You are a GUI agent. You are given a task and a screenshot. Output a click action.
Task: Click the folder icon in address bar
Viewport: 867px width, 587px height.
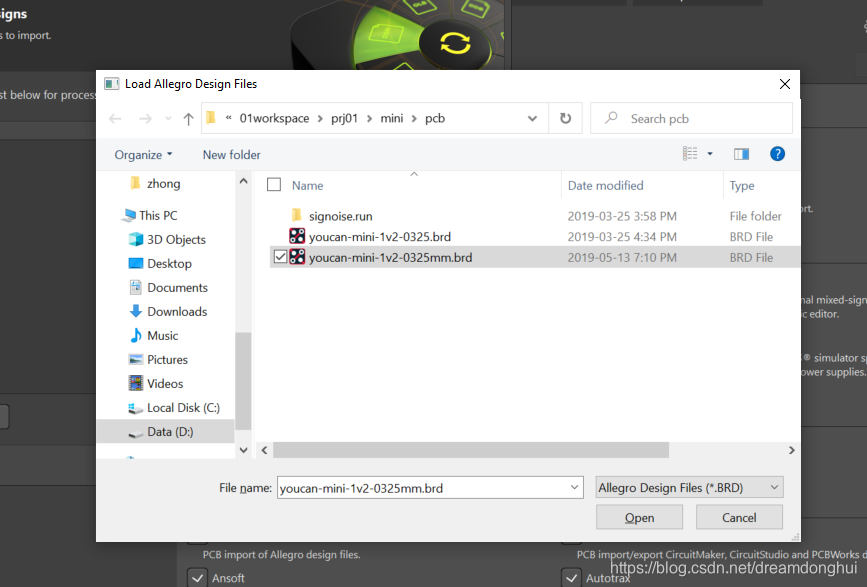coord(211,118)
